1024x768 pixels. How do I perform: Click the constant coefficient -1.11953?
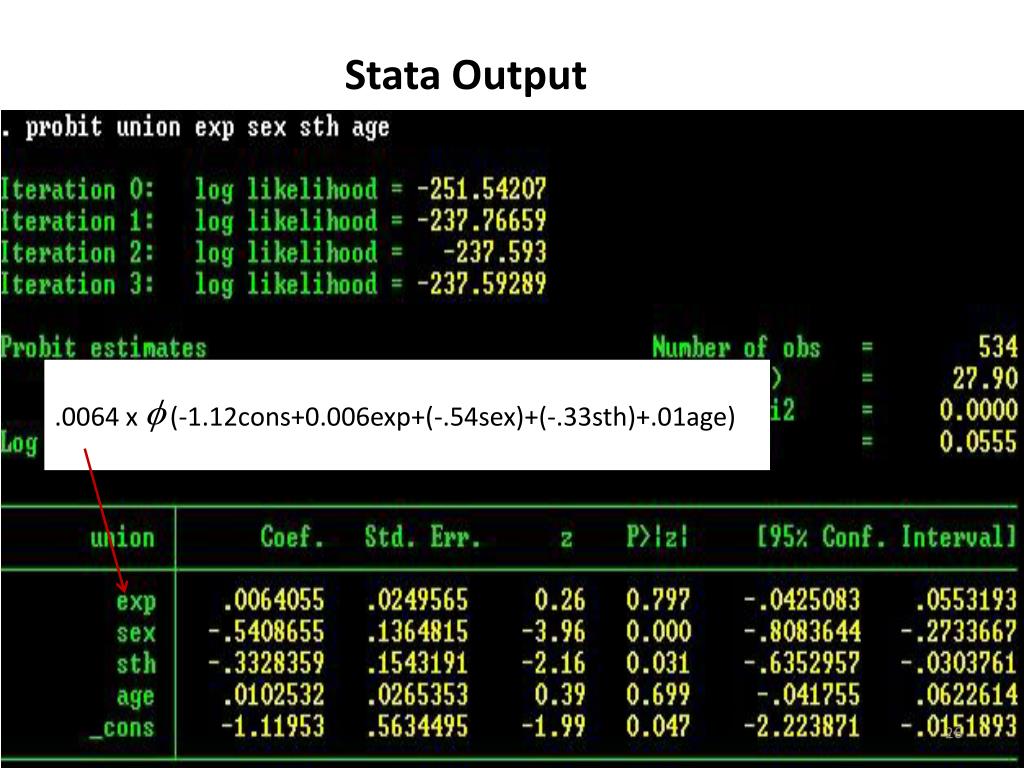coord(272,726)
